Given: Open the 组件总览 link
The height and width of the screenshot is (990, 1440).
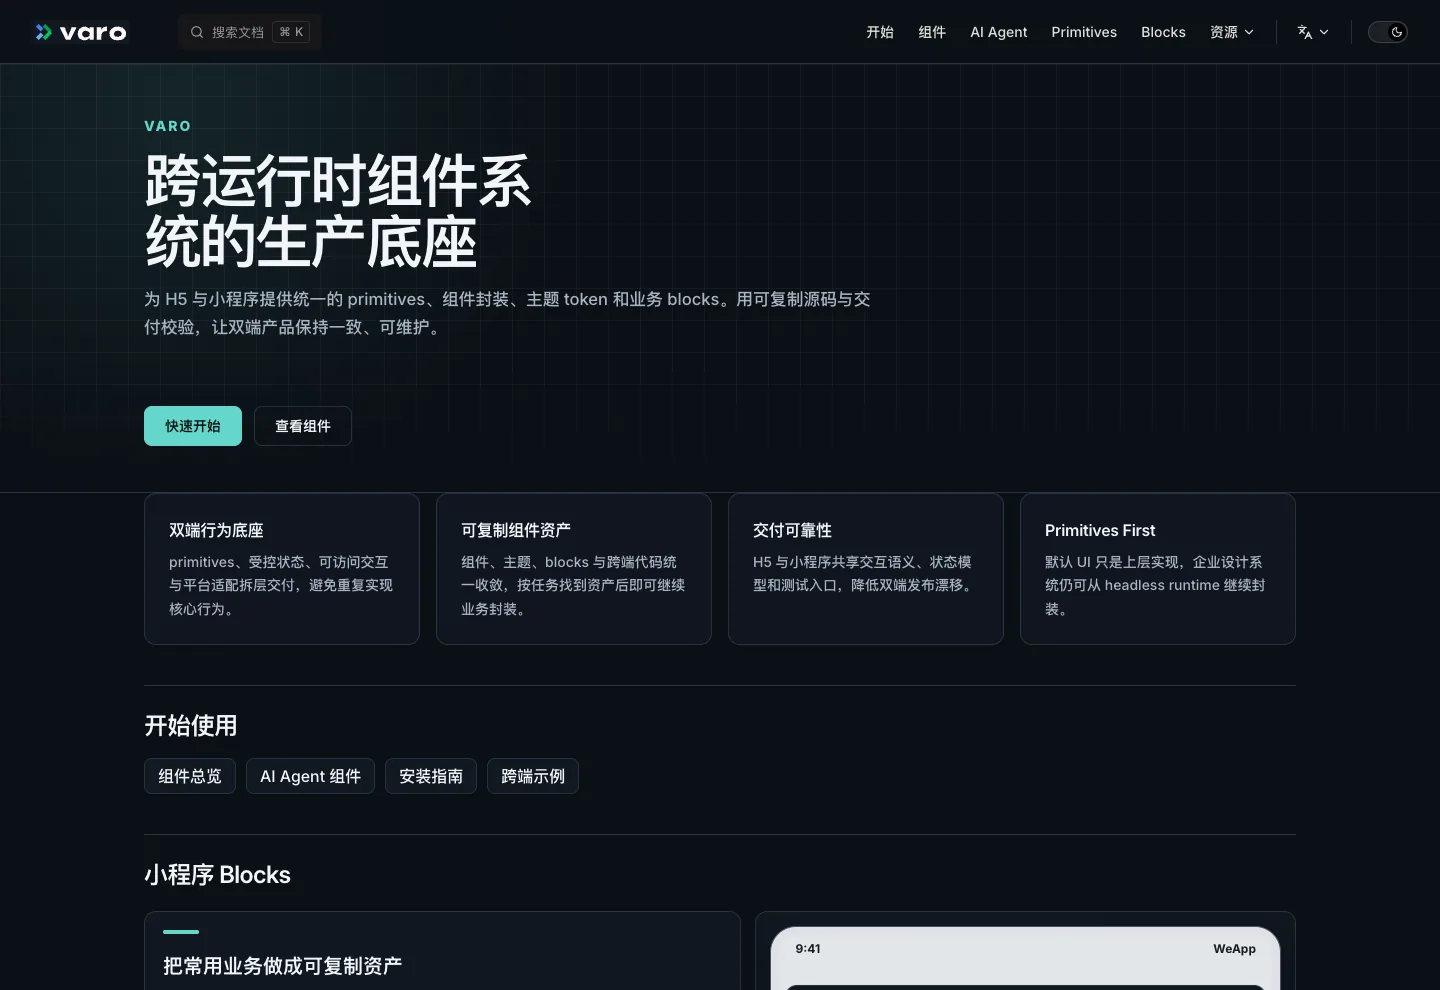Looking at the screenshot, I should [190, 776].
